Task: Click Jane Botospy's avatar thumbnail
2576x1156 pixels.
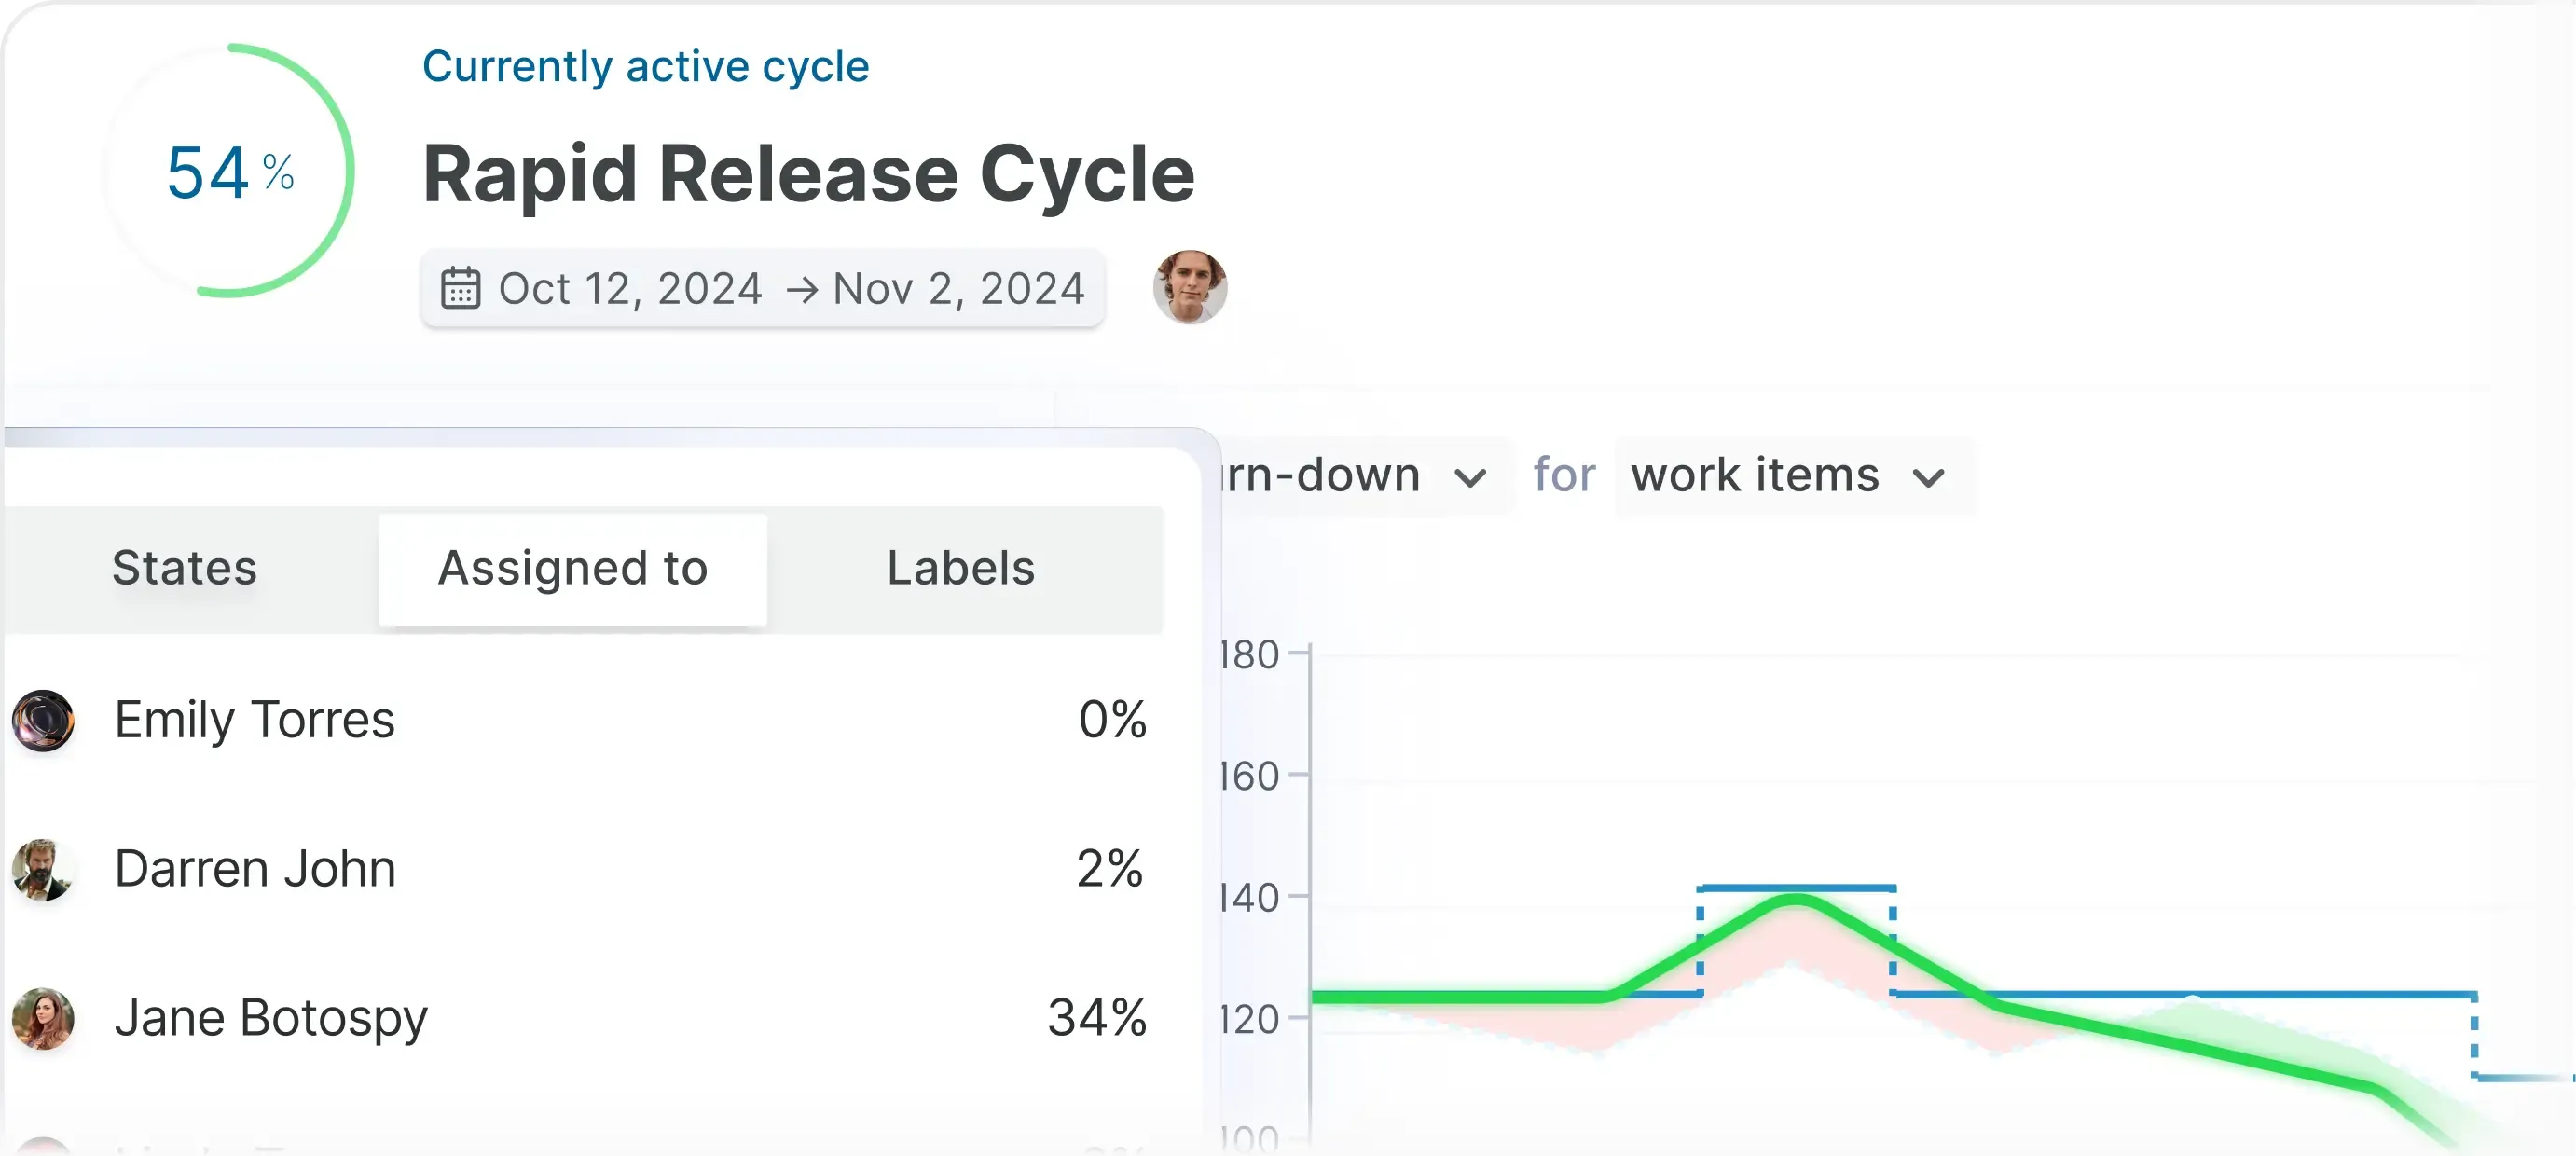Action: [x=41, y=1020]
